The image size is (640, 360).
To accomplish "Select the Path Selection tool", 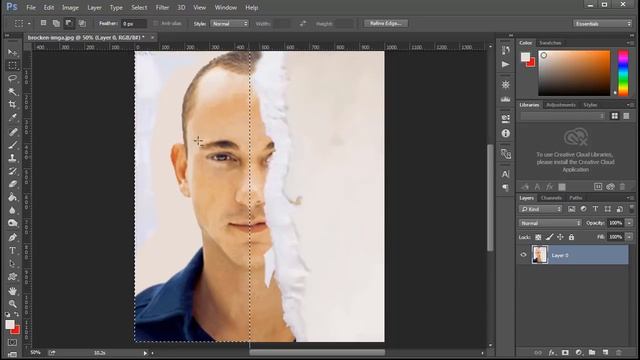I will click(13, 263).
